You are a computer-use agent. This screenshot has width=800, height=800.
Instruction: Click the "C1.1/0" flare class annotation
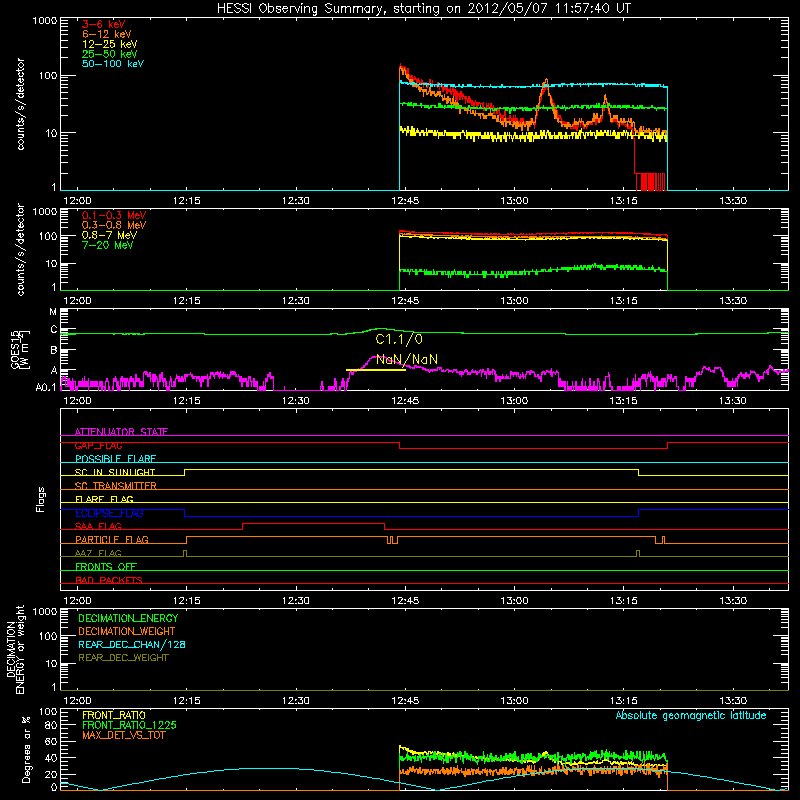click(399, 339)
